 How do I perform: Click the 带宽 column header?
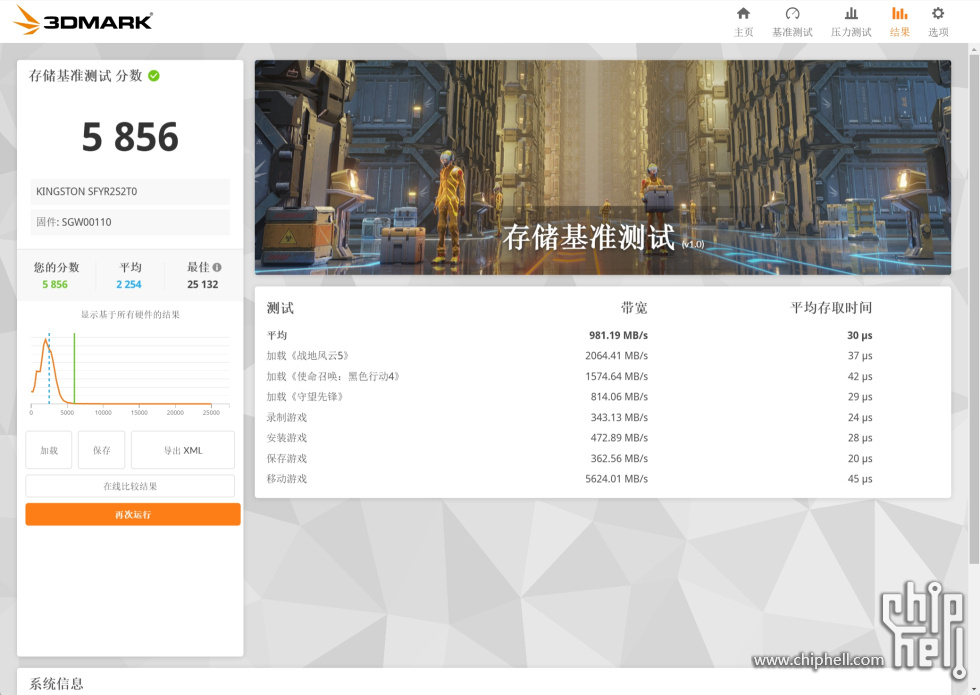pos(634,308)
